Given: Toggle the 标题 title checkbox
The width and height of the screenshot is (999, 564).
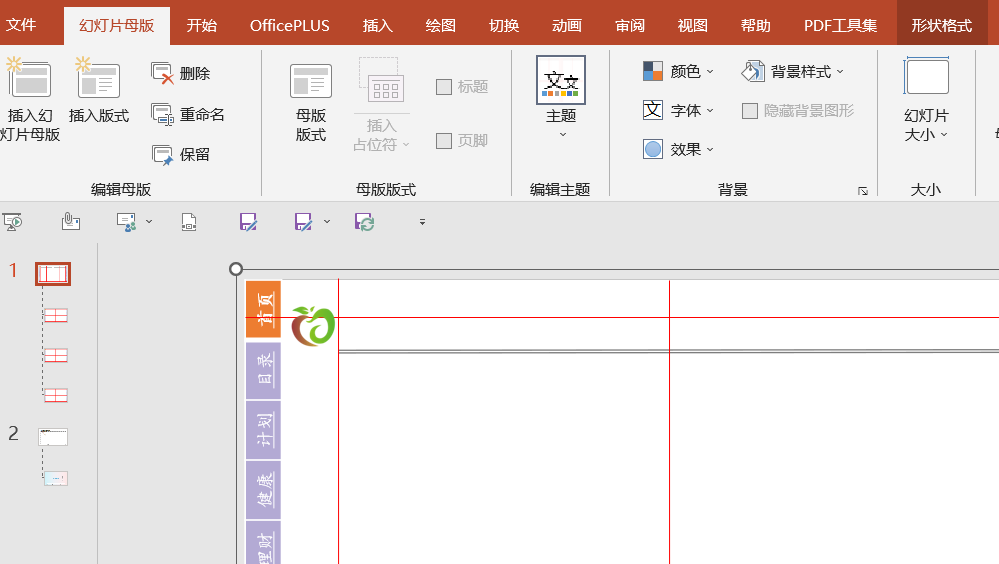Looking at the screenshot, I should click(443, 87).
